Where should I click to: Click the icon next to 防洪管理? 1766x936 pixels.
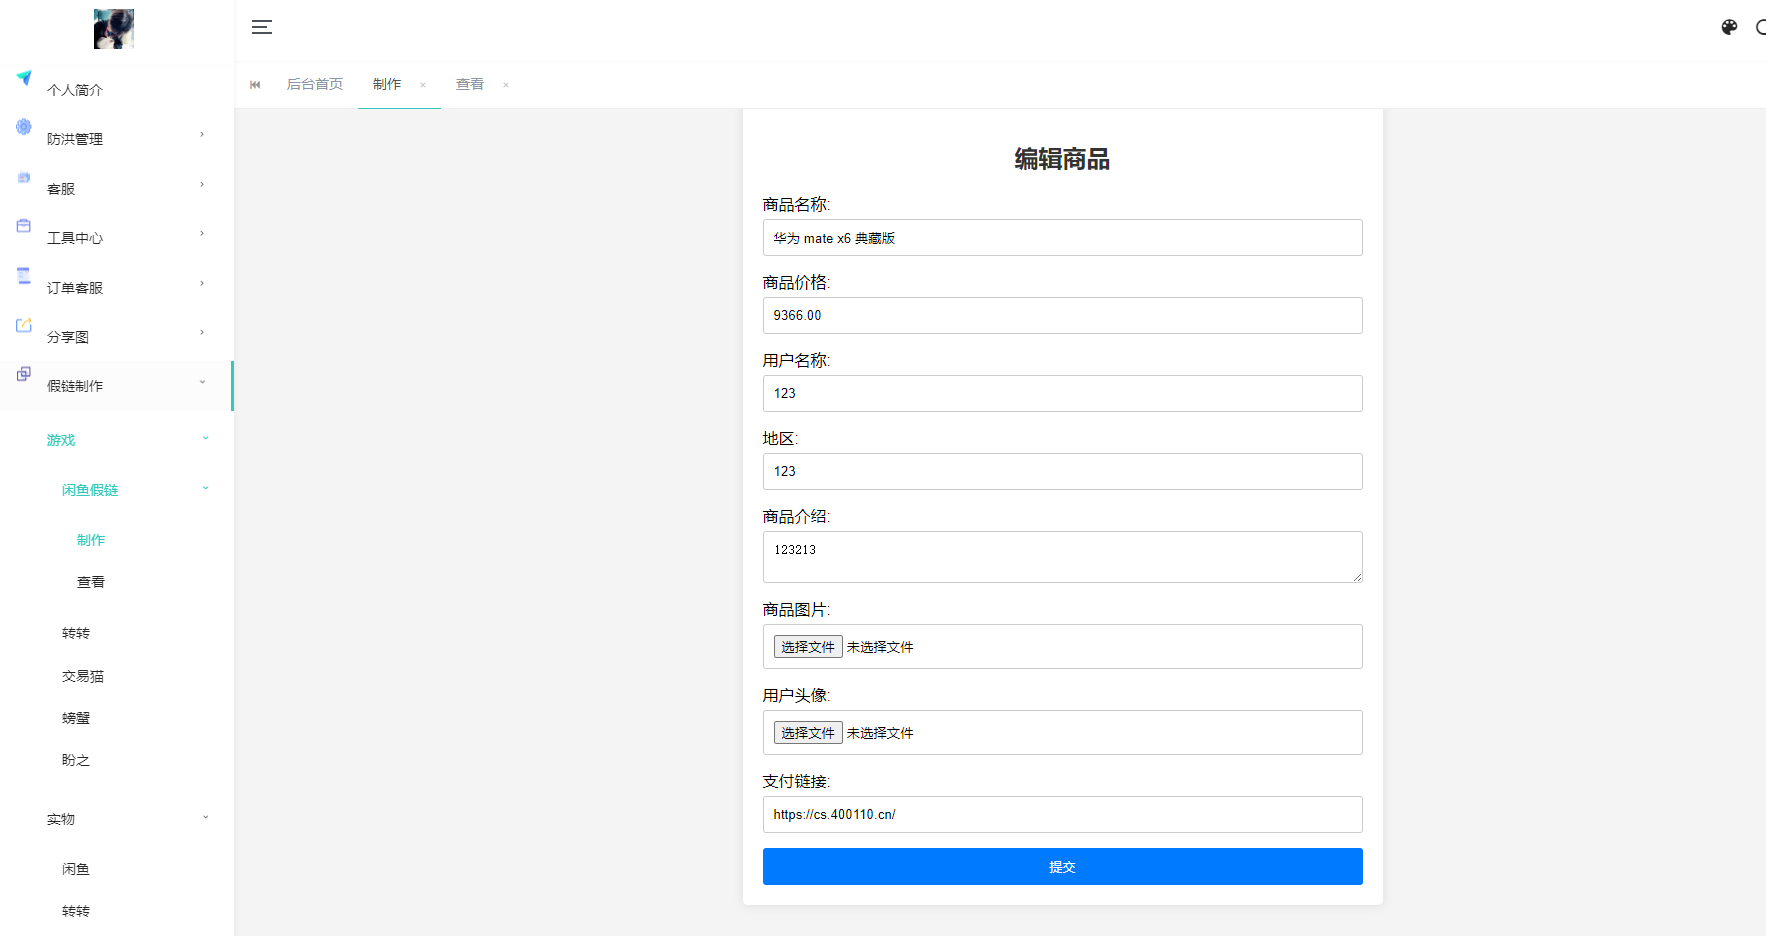(24, 127)
